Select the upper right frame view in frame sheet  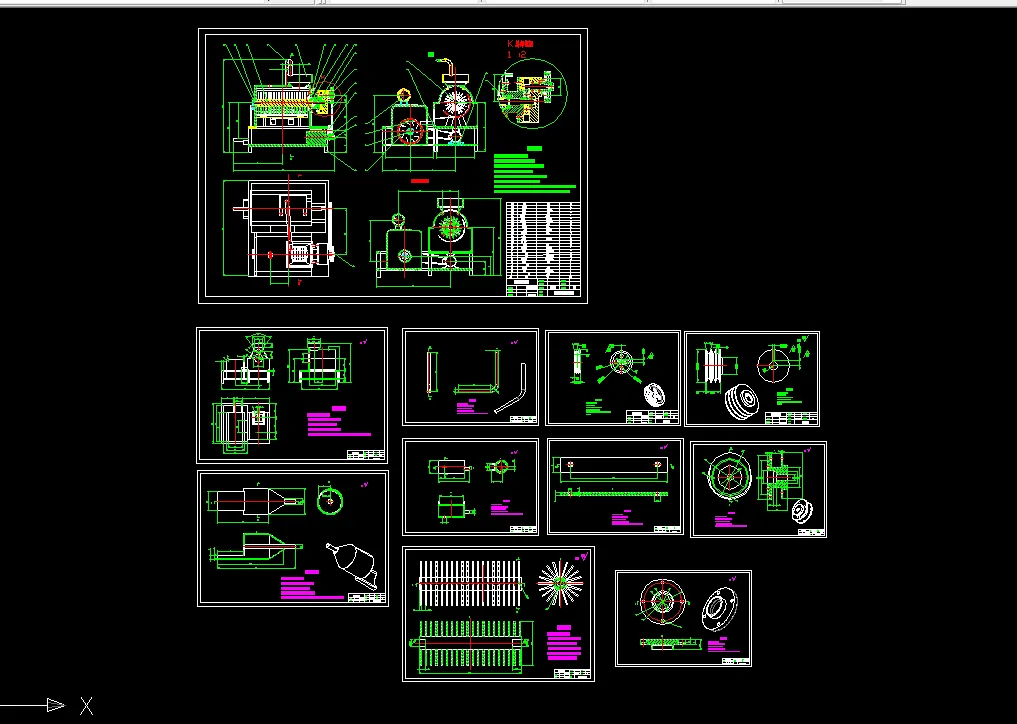[319, 363]
